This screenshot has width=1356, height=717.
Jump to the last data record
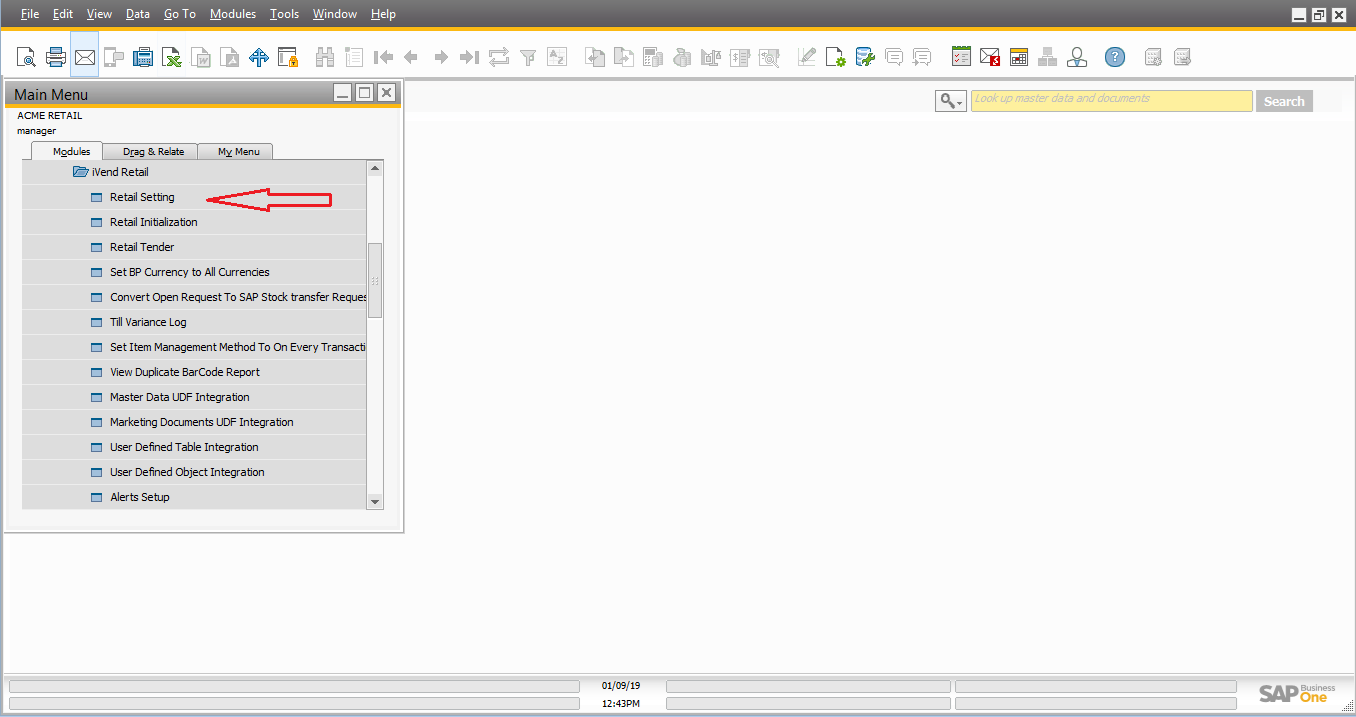tap(469, 57)
